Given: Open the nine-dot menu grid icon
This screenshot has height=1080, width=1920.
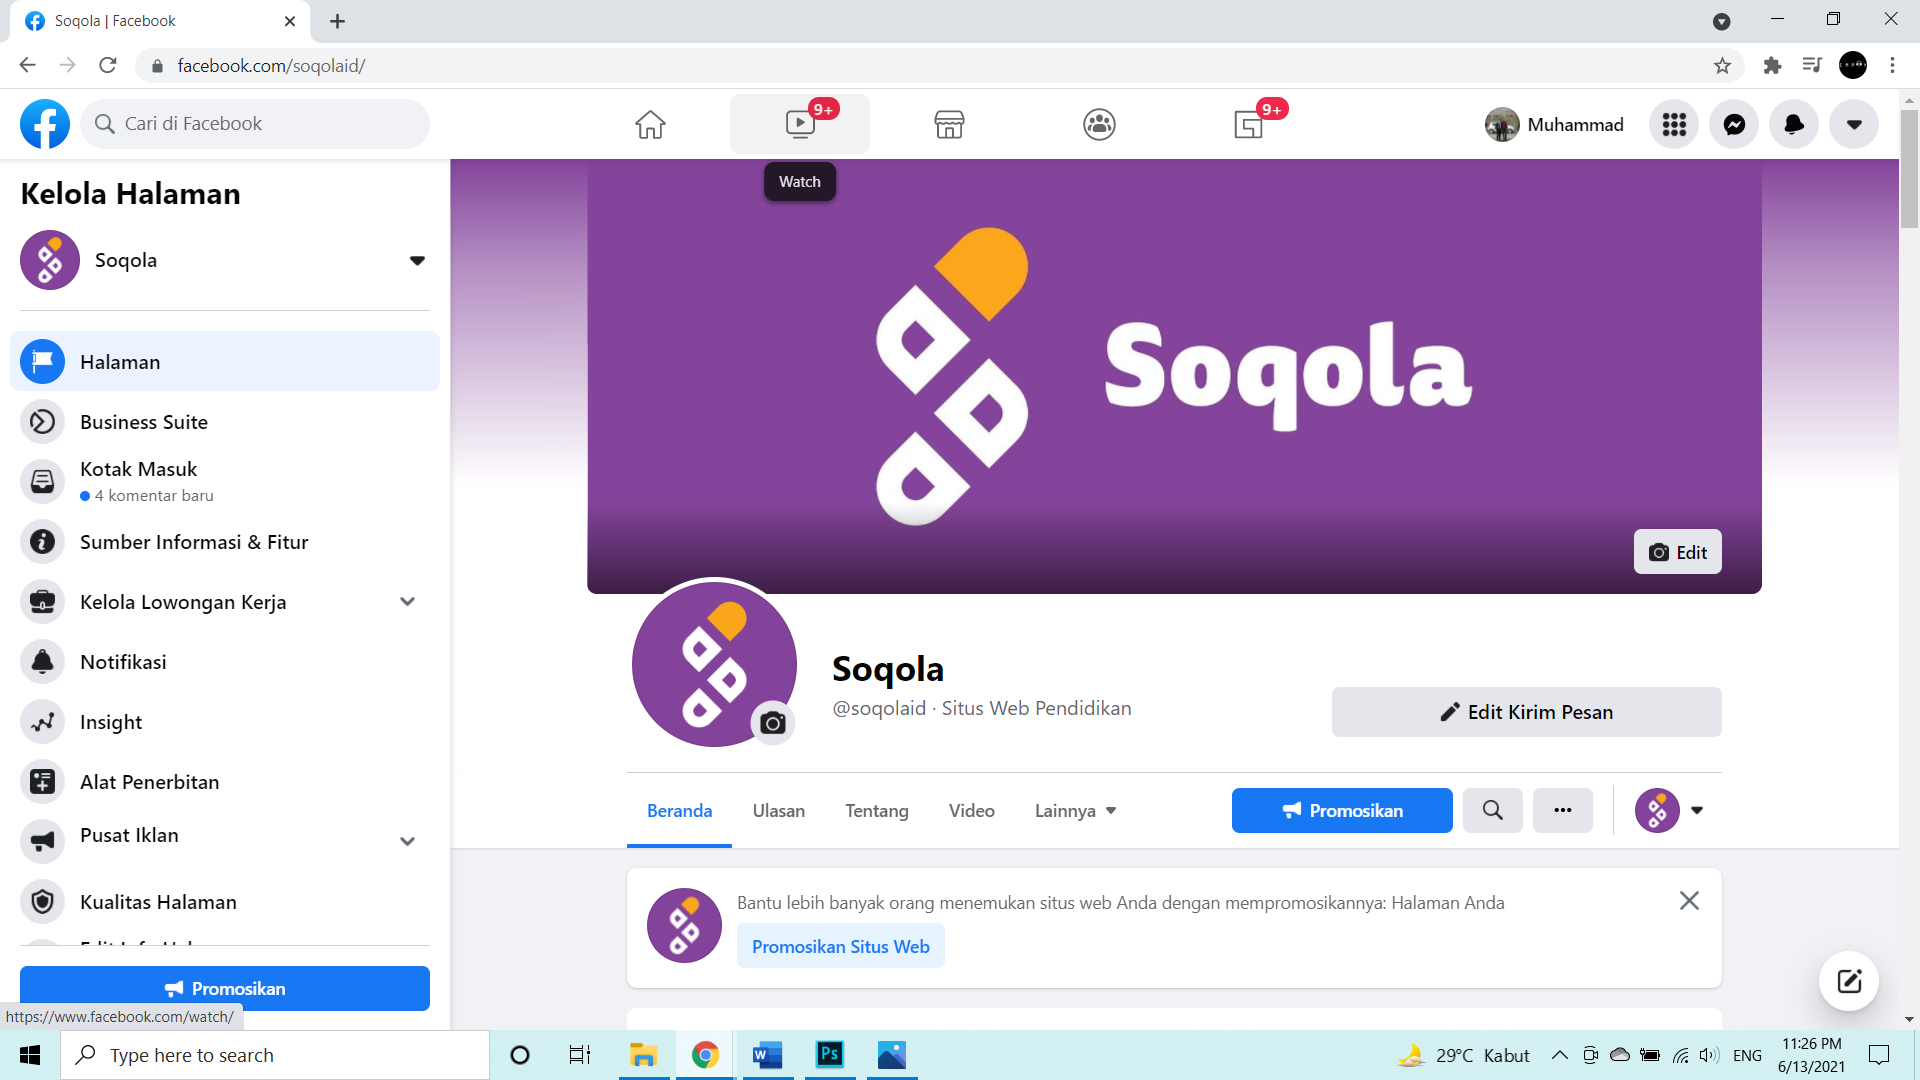Looking at the screenshot, I should pyautogui.click(x=1674, y=124).
